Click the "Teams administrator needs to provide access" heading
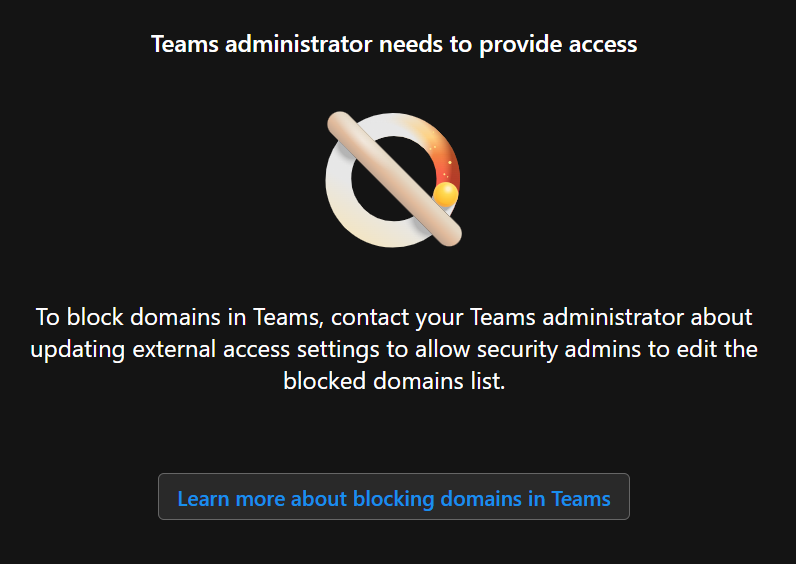796x564 pixels. (393, 44)
